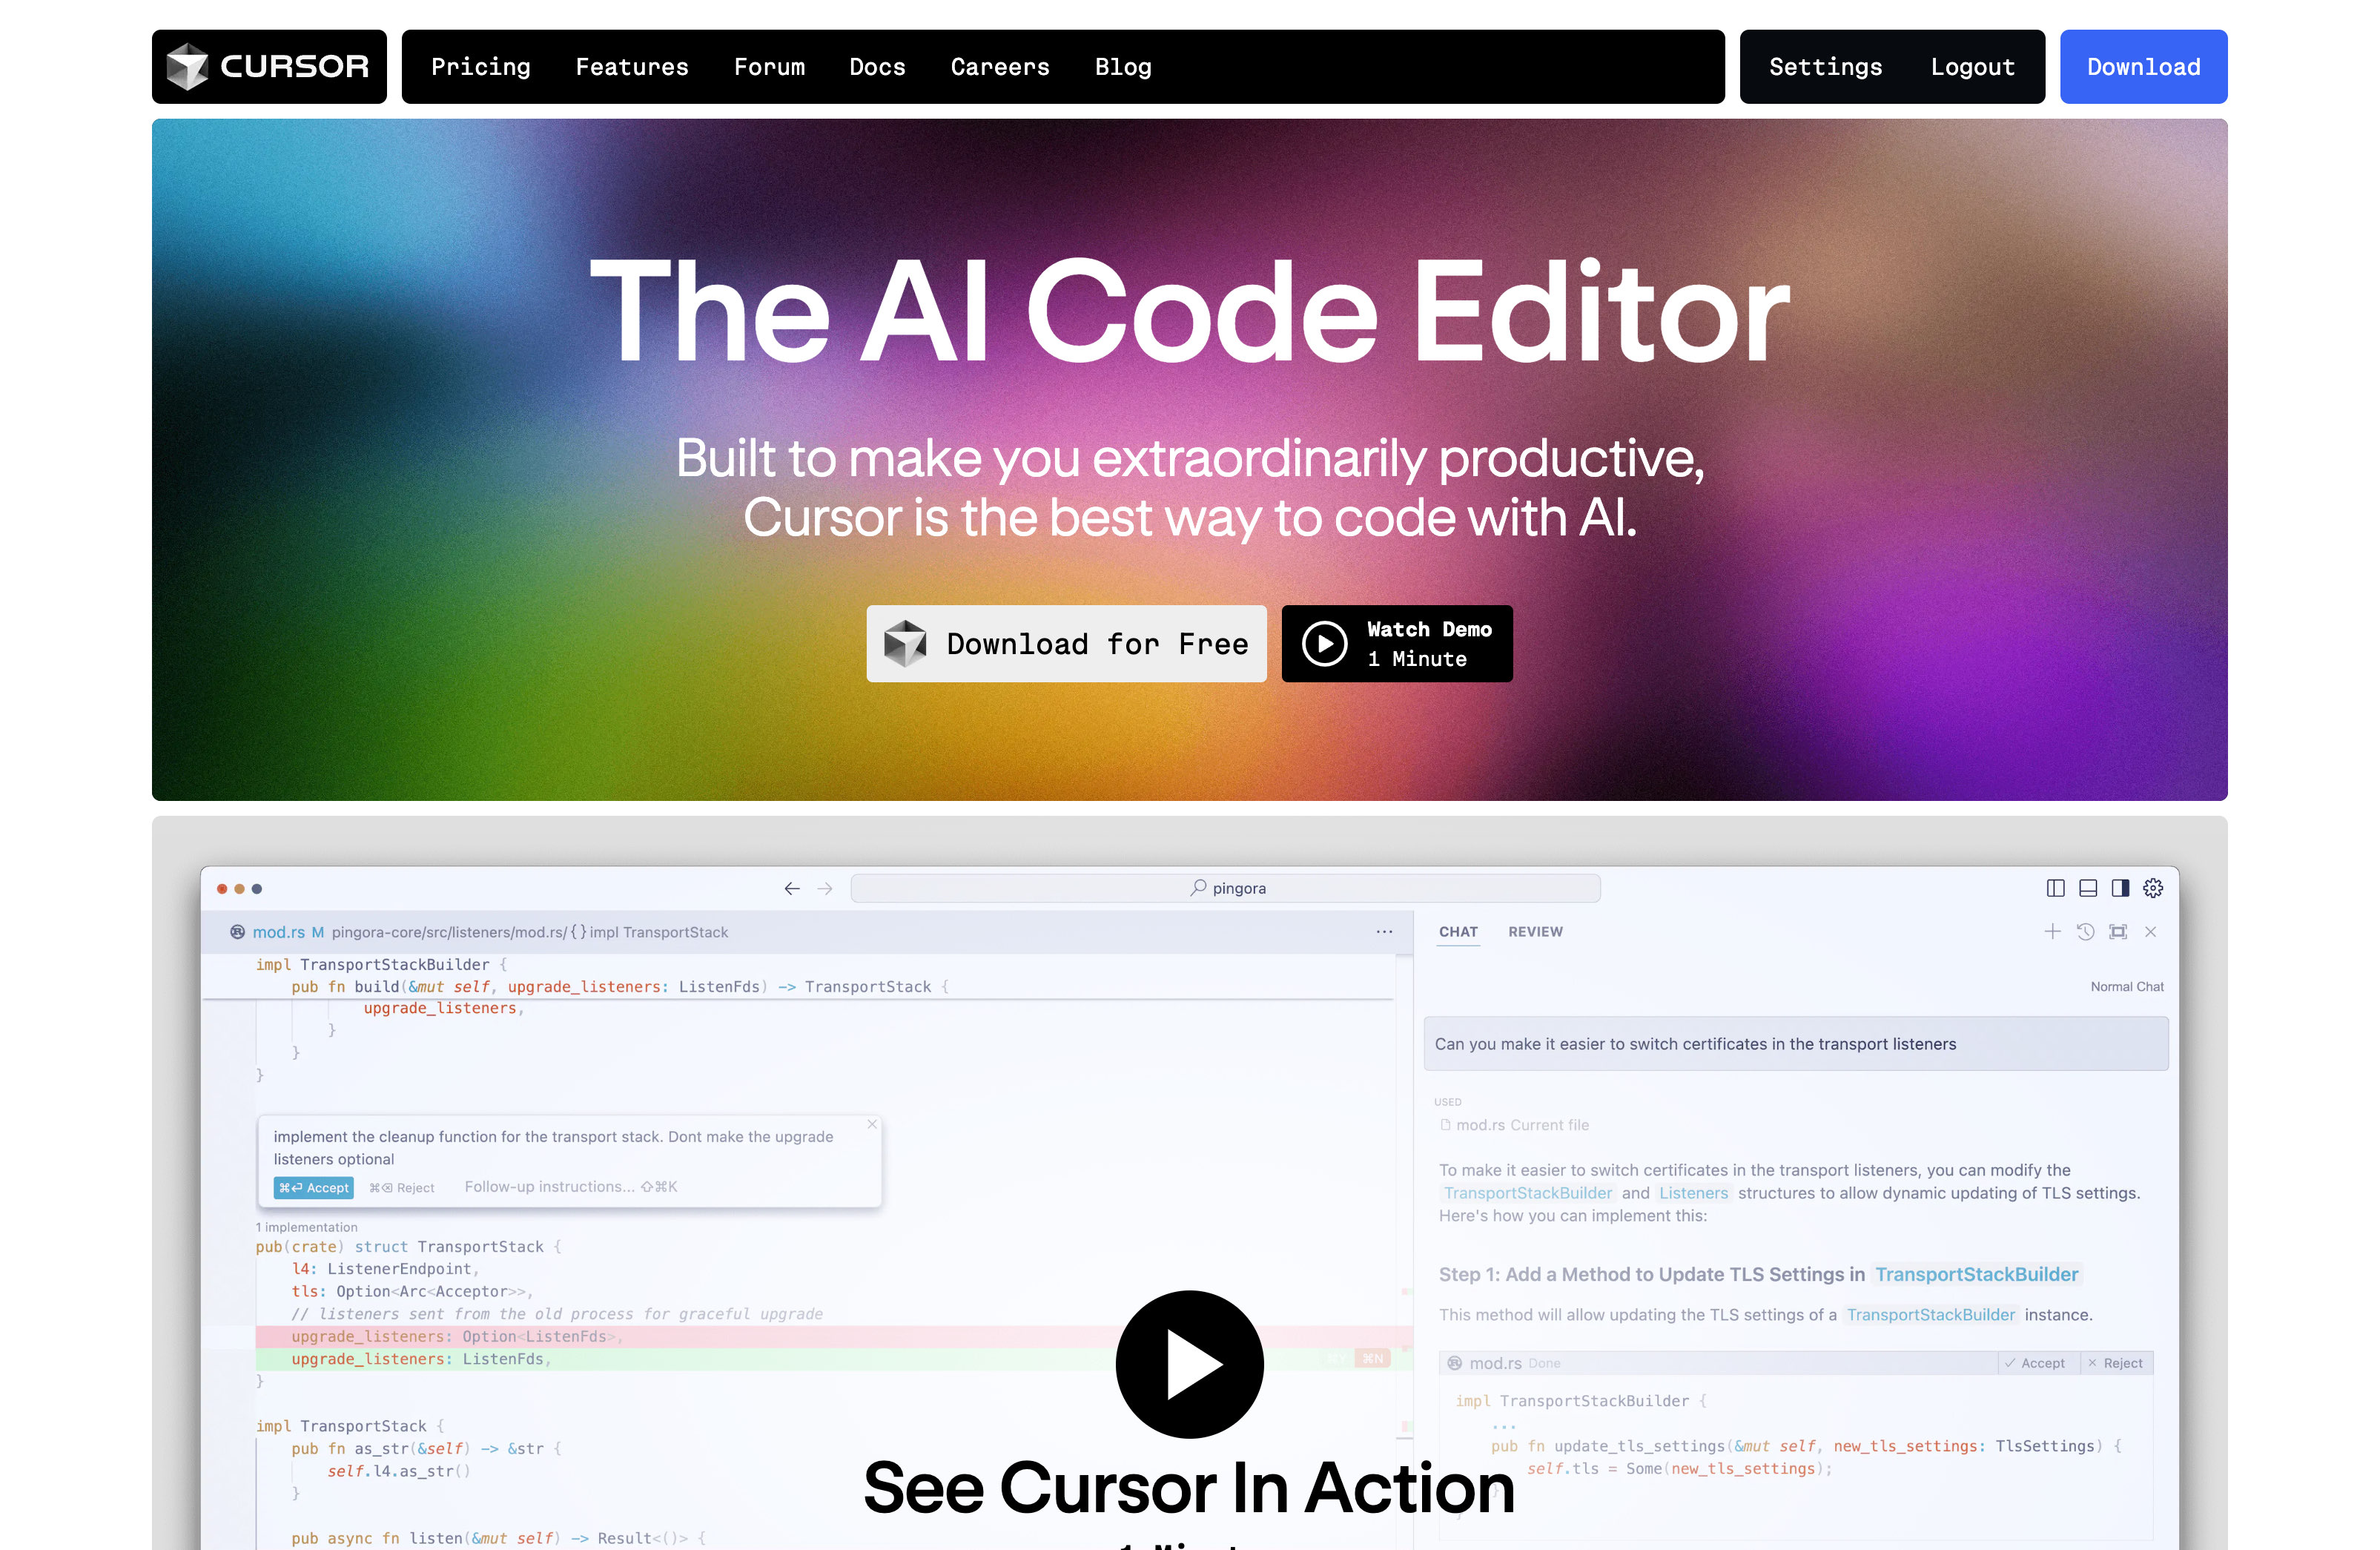Click the chat panel new conversation icon
This screenshot has width=2380, height=1550.
coord(2054,932)
